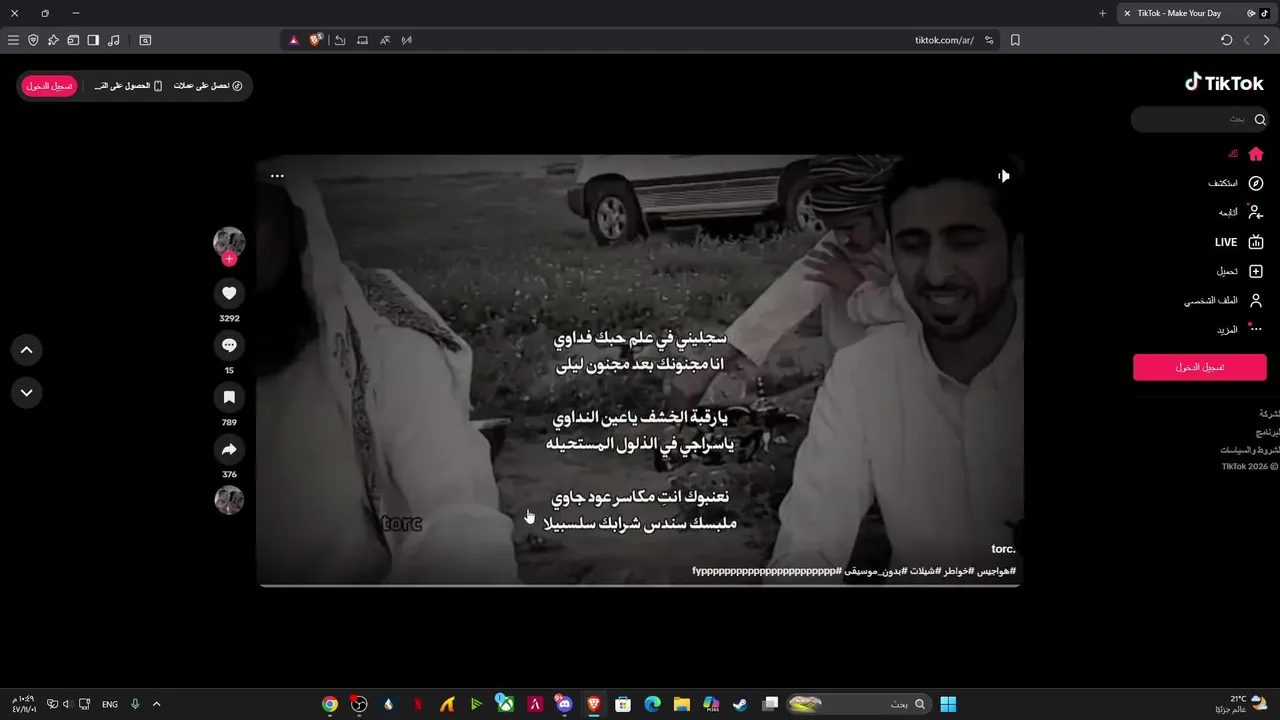Open the music note playlist icon
The width and height of the screenshot is (1280, 720).
(113, 40)
